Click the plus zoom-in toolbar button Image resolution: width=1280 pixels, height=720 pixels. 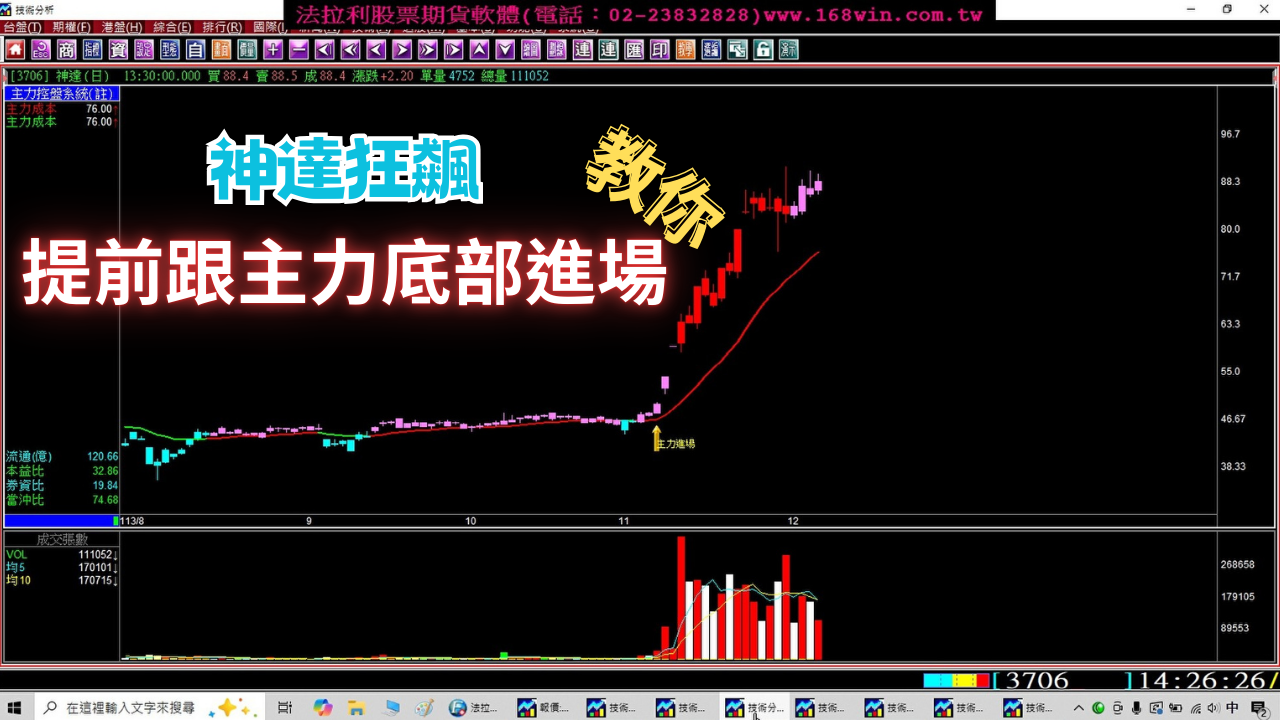click(273, 50)
